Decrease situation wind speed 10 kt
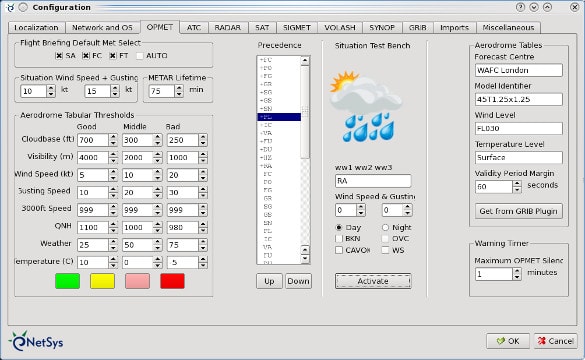This screenshot has width=585, height=360. tap(51, 94)
